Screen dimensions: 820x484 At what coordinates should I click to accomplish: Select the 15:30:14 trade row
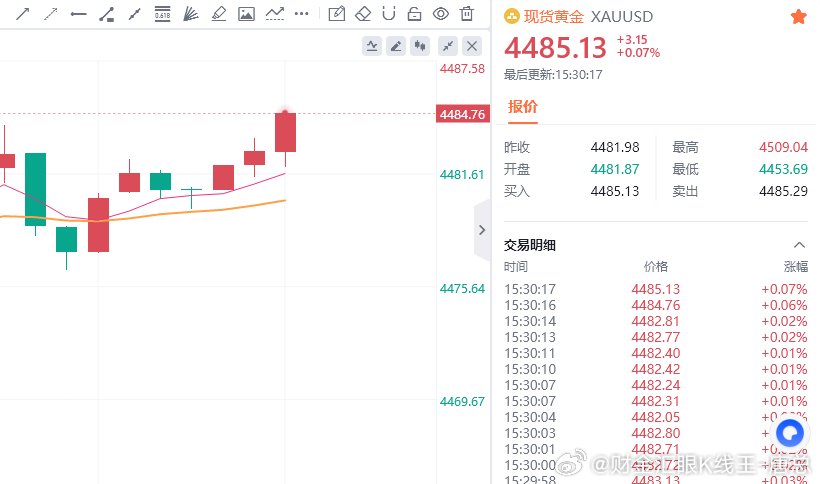tap(656, 321)
